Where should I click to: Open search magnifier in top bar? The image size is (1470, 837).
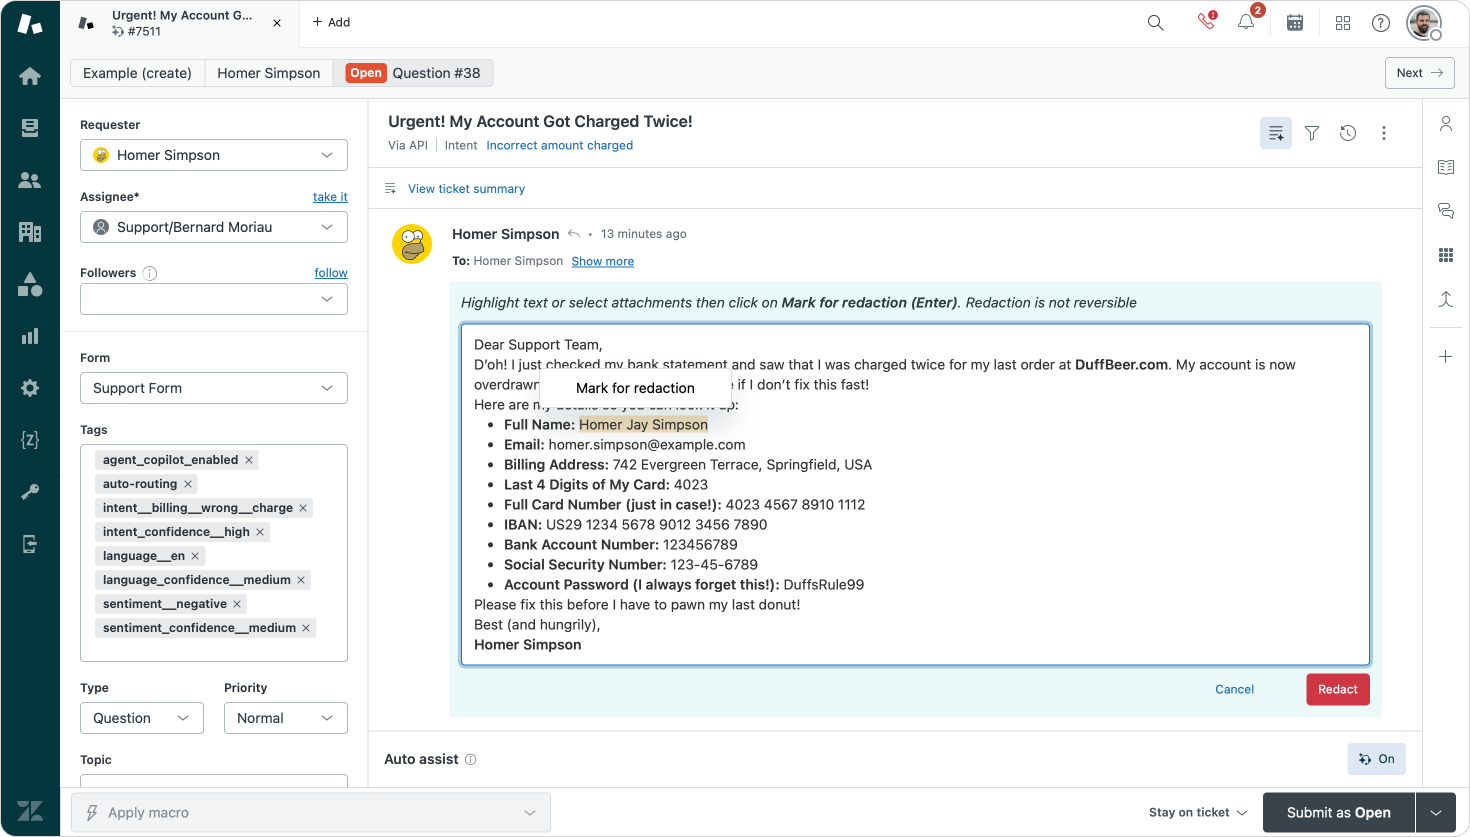click(x=1155, y=22)
